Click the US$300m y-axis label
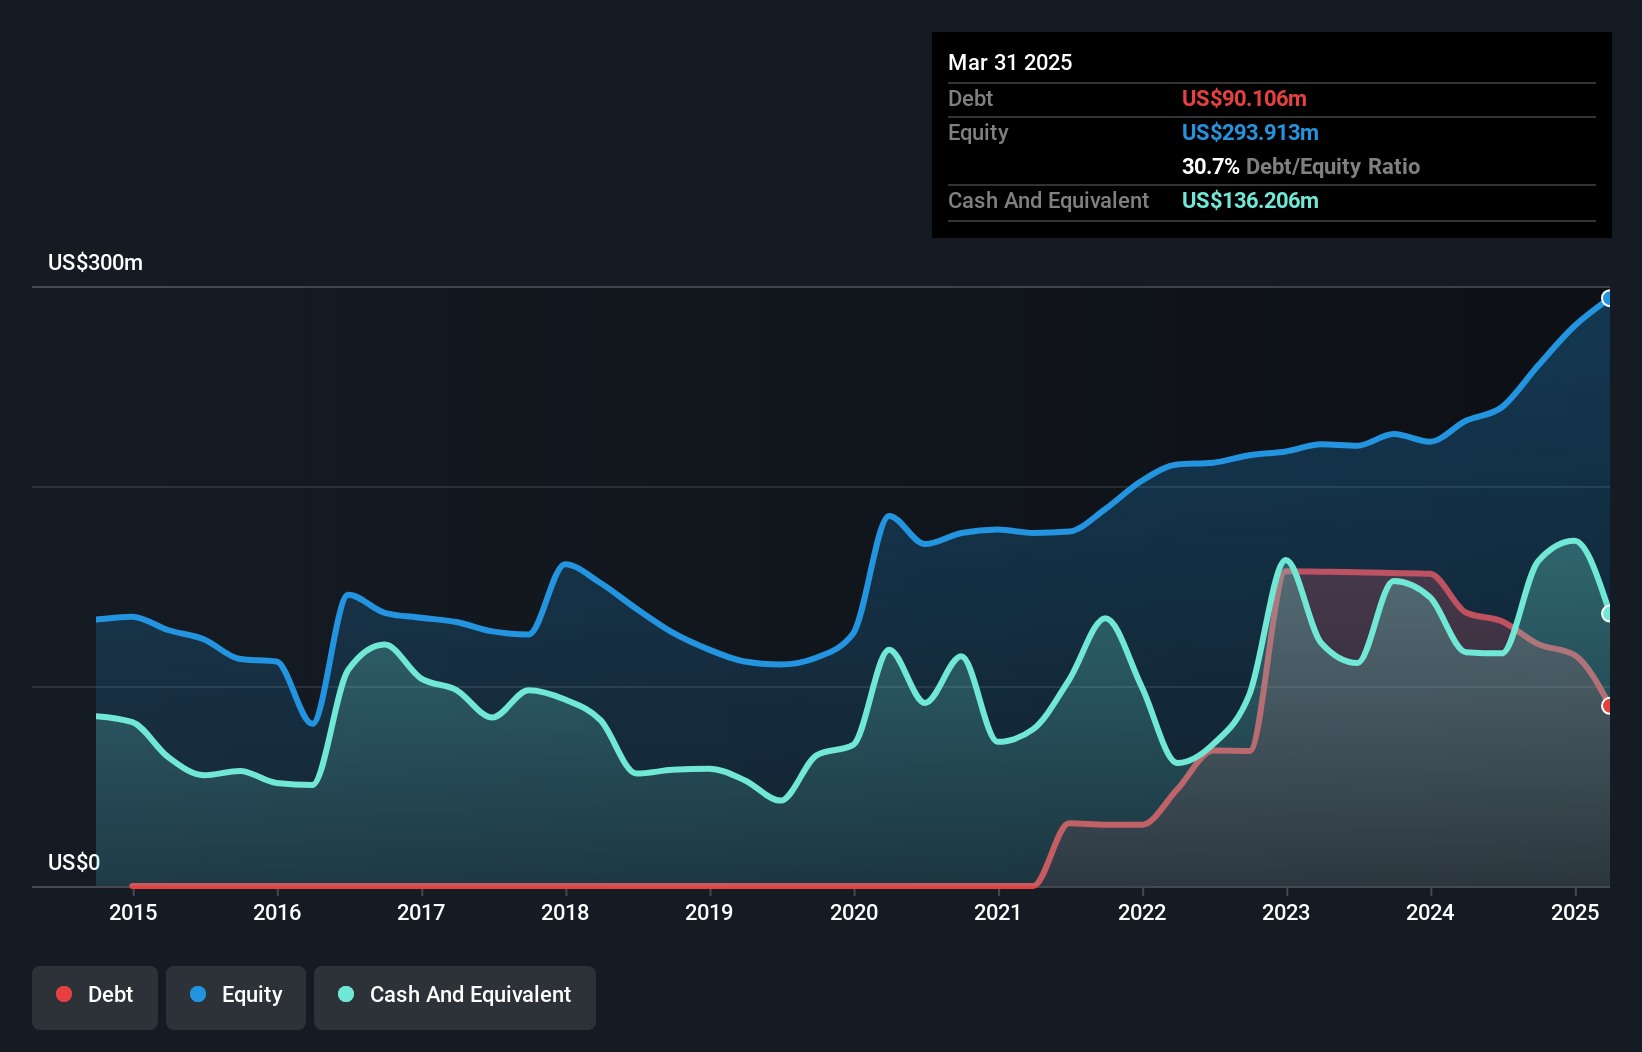 pos(95,263)
